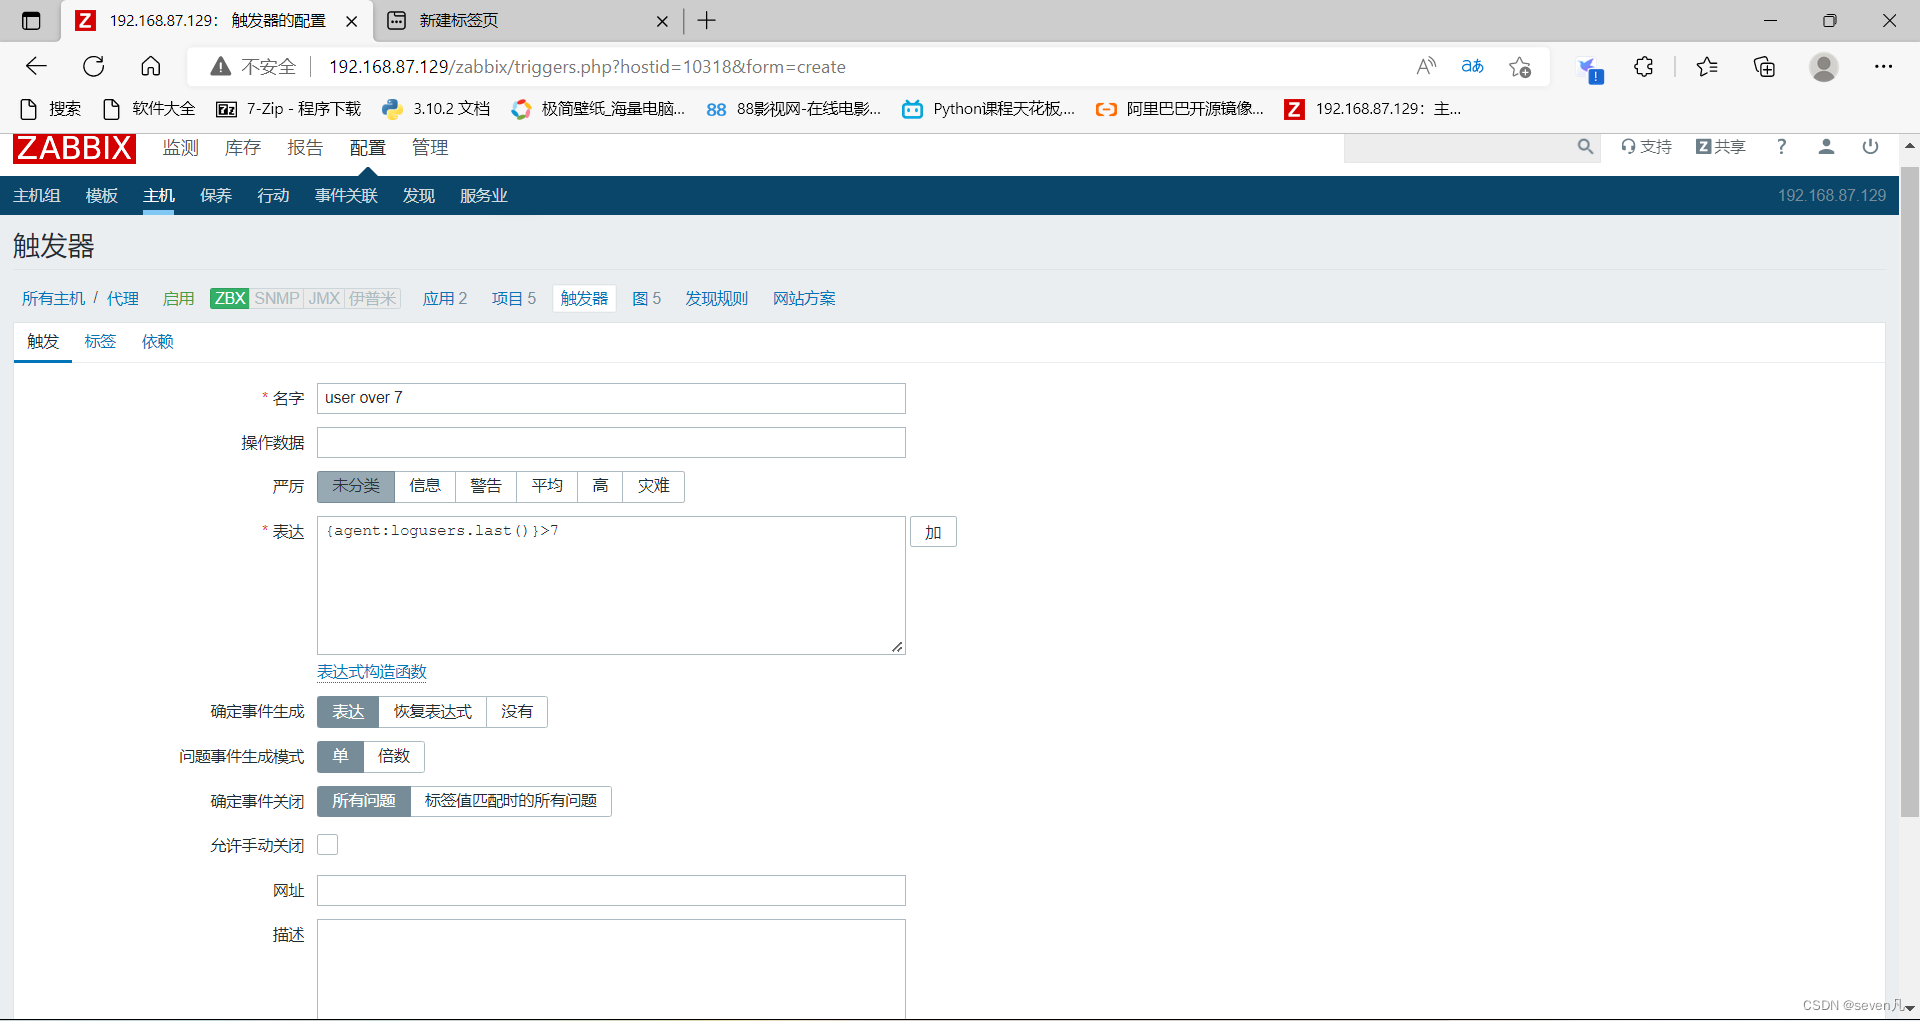Open the collections icon
This screenshot has width=1920, height=1021.
click(x=1765, y=67)
